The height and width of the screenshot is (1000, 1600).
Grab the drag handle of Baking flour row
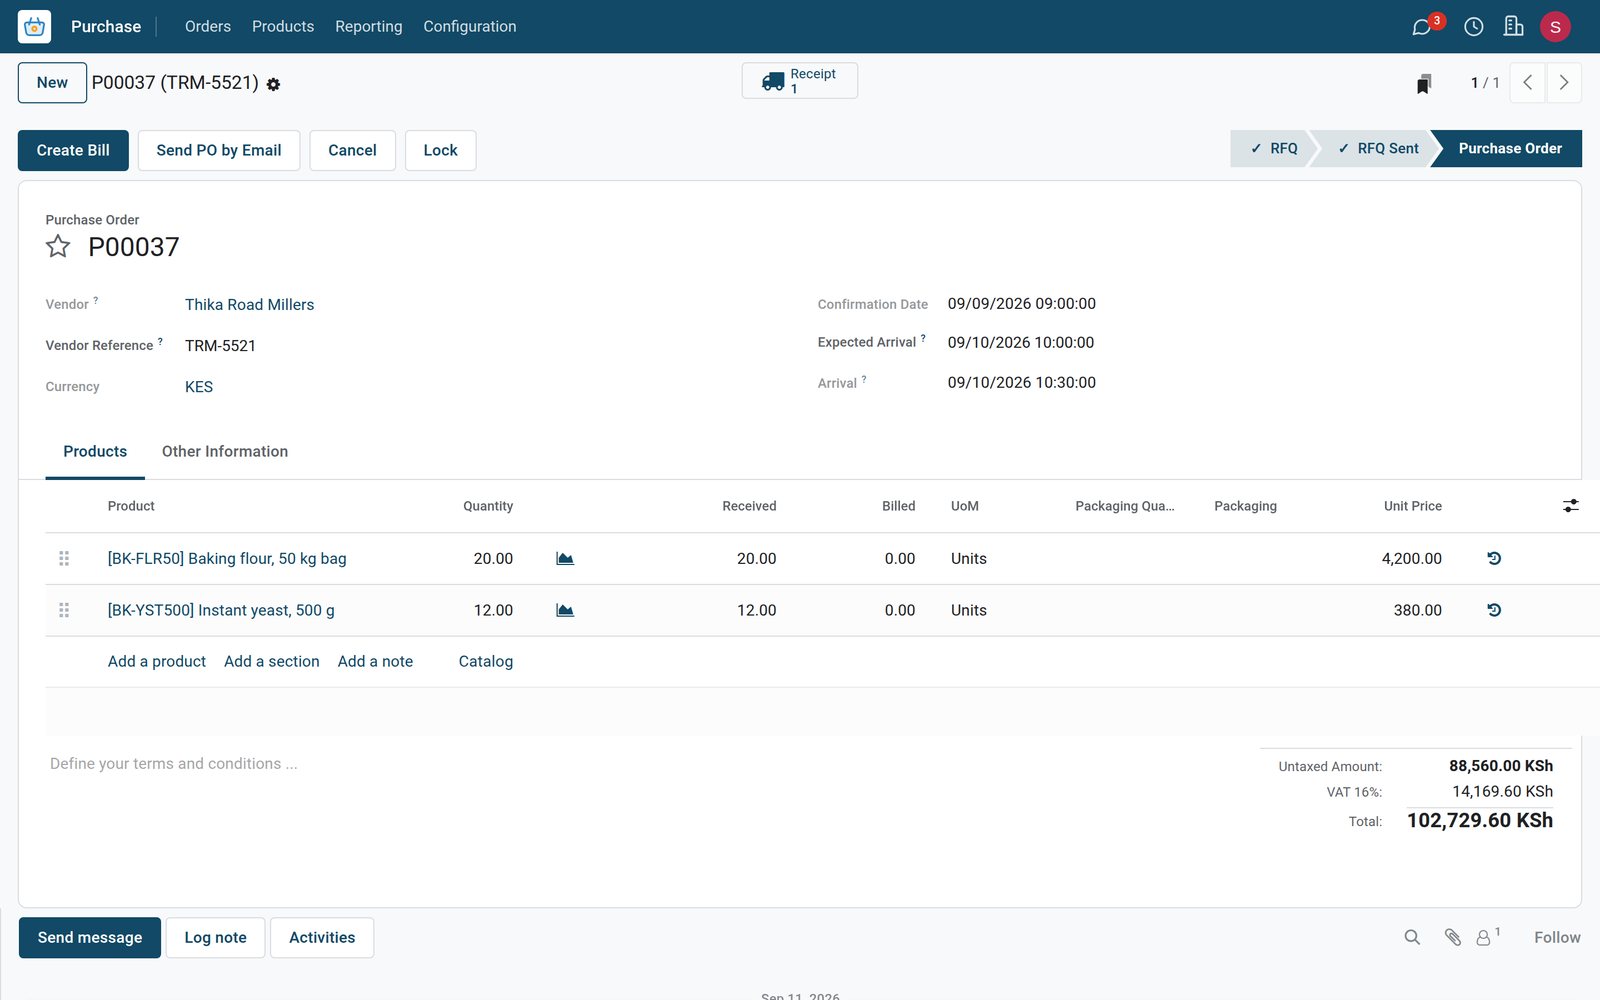point(64,559)
